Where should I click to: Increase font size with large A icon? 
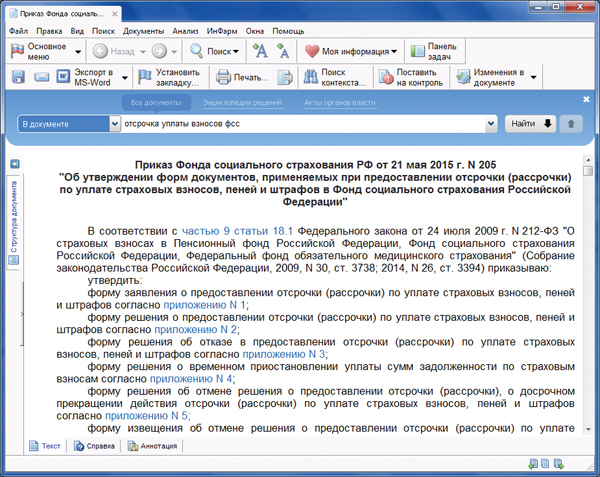260,50
